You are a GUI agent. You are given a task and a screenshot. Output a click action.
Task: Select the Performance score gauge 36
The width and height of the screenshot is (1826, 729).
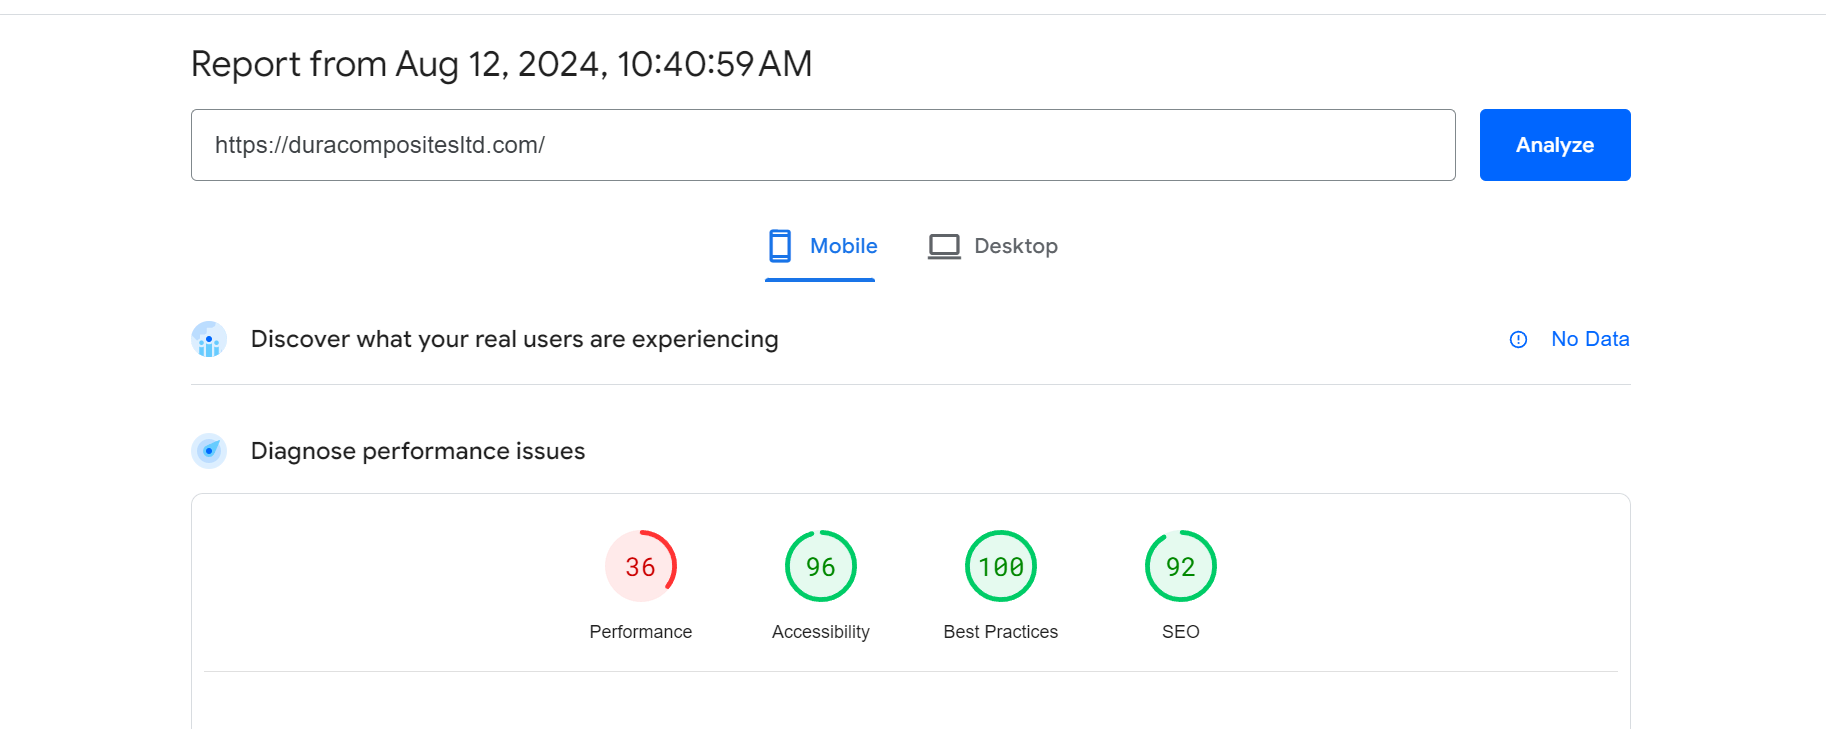[x=641, y=566]
